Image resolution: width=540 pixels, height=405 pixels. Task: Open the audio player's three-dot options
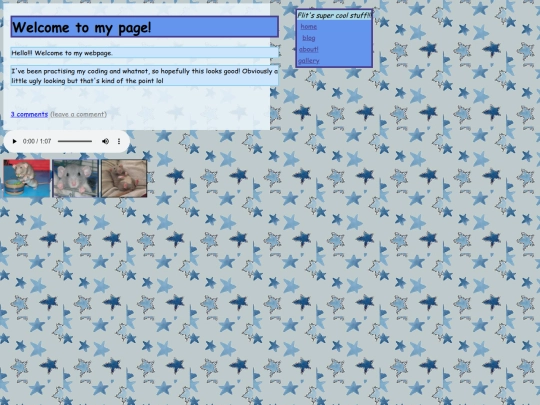(x=119, y=141)
